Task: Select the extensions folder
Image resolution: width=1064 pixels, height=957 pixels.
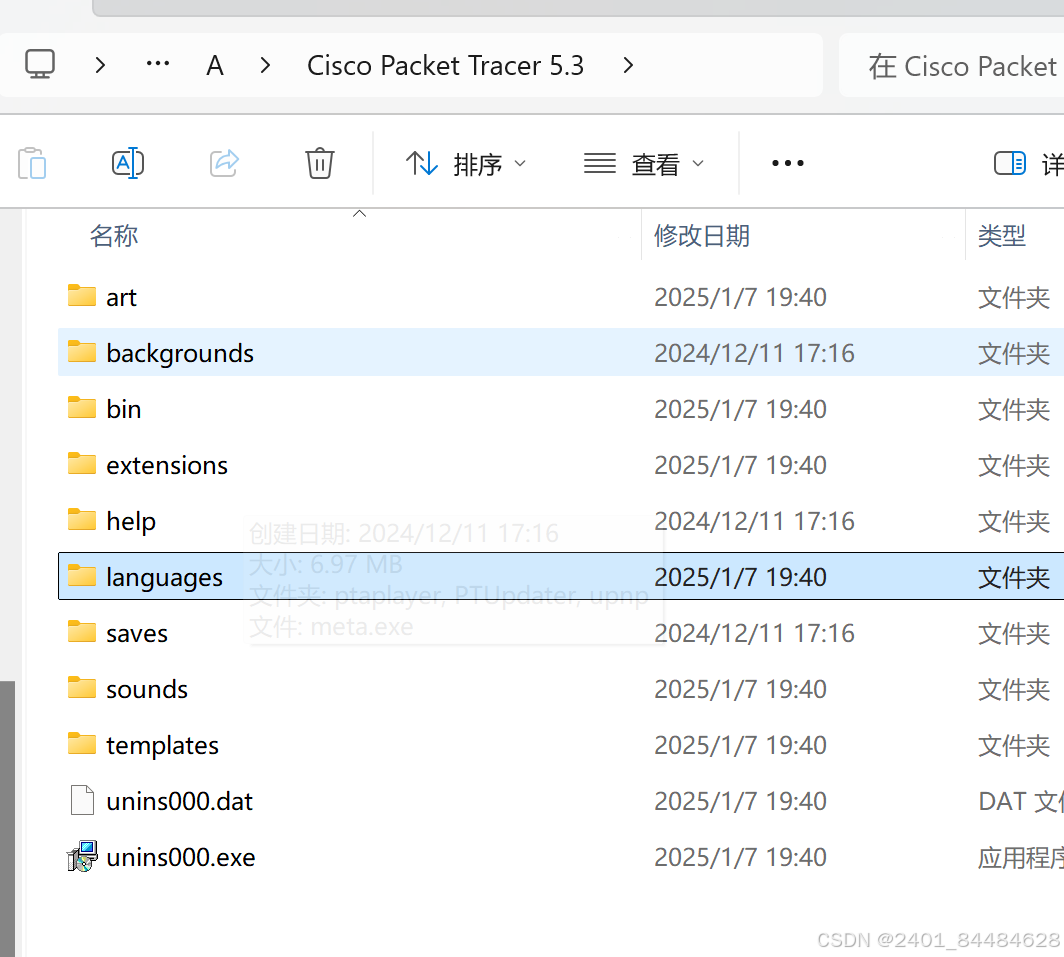Action: click(560, 465)
